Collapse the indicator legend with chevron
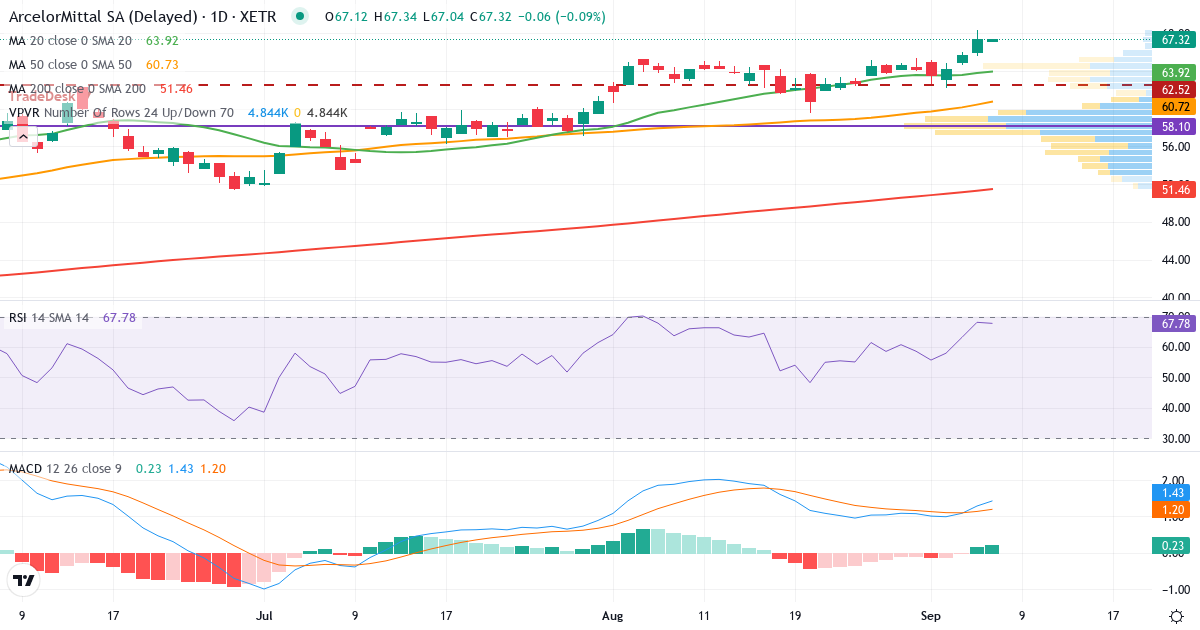This screenshot has width=1200, height=630. point(24,135)
